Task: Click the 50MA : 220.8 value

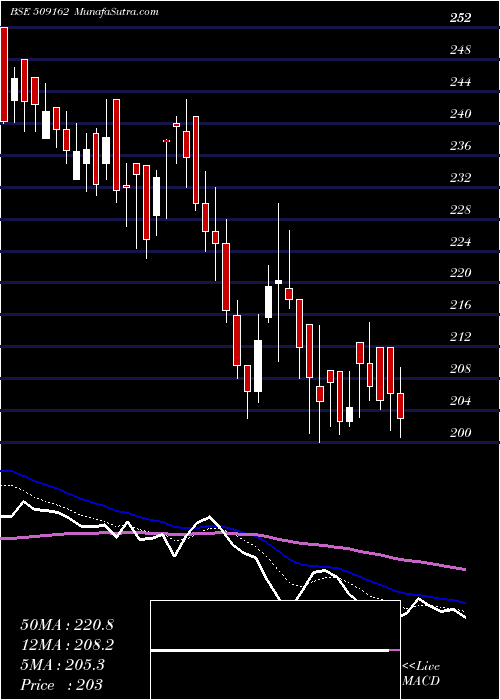Action: pos(67,625)
